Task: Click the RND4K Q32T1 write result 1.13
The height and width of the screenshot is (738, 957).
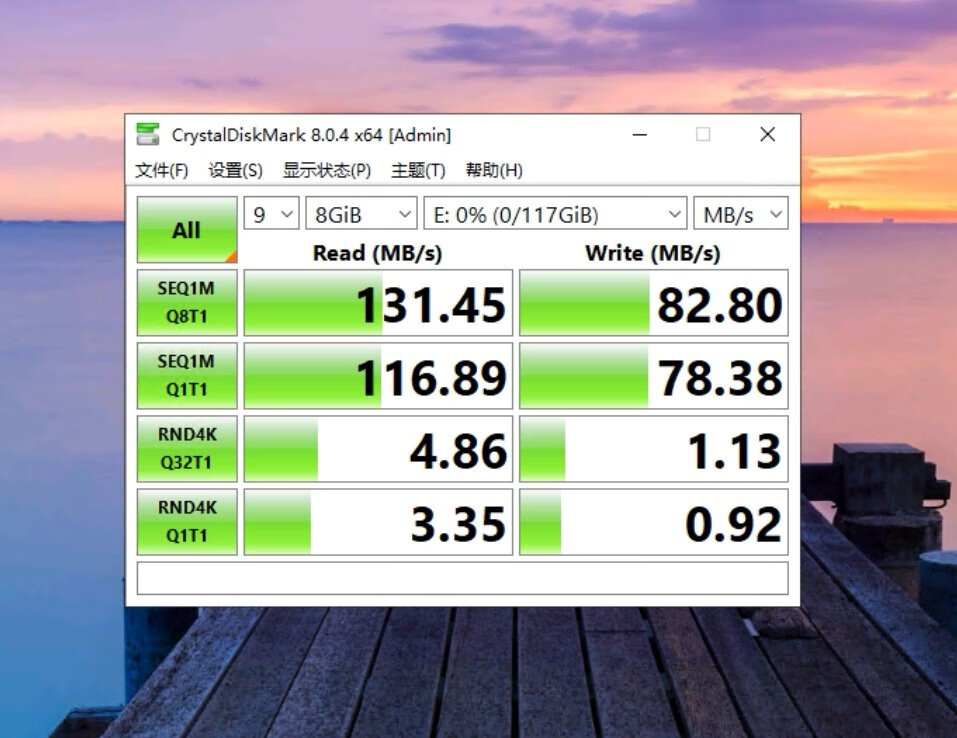Action: [654, 449]
